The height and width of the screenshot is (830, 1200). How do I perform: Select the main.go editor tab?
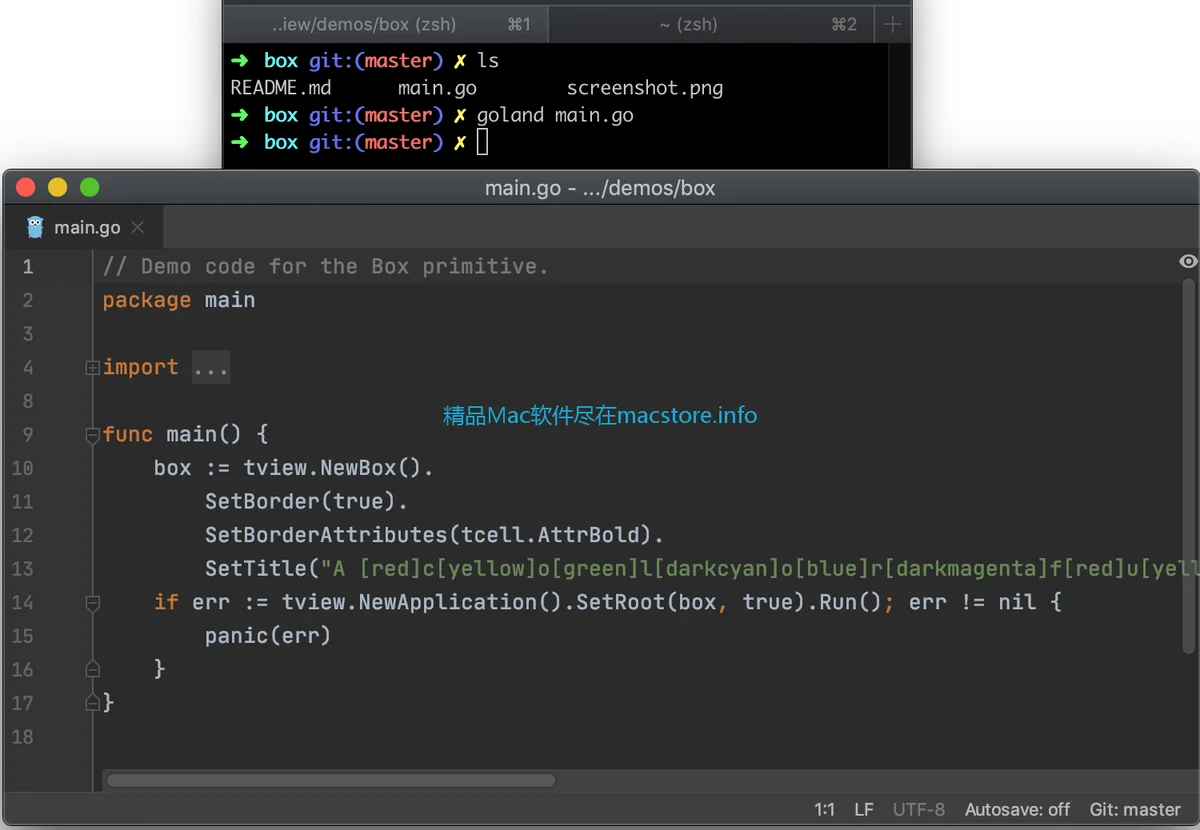pos(84,227)
